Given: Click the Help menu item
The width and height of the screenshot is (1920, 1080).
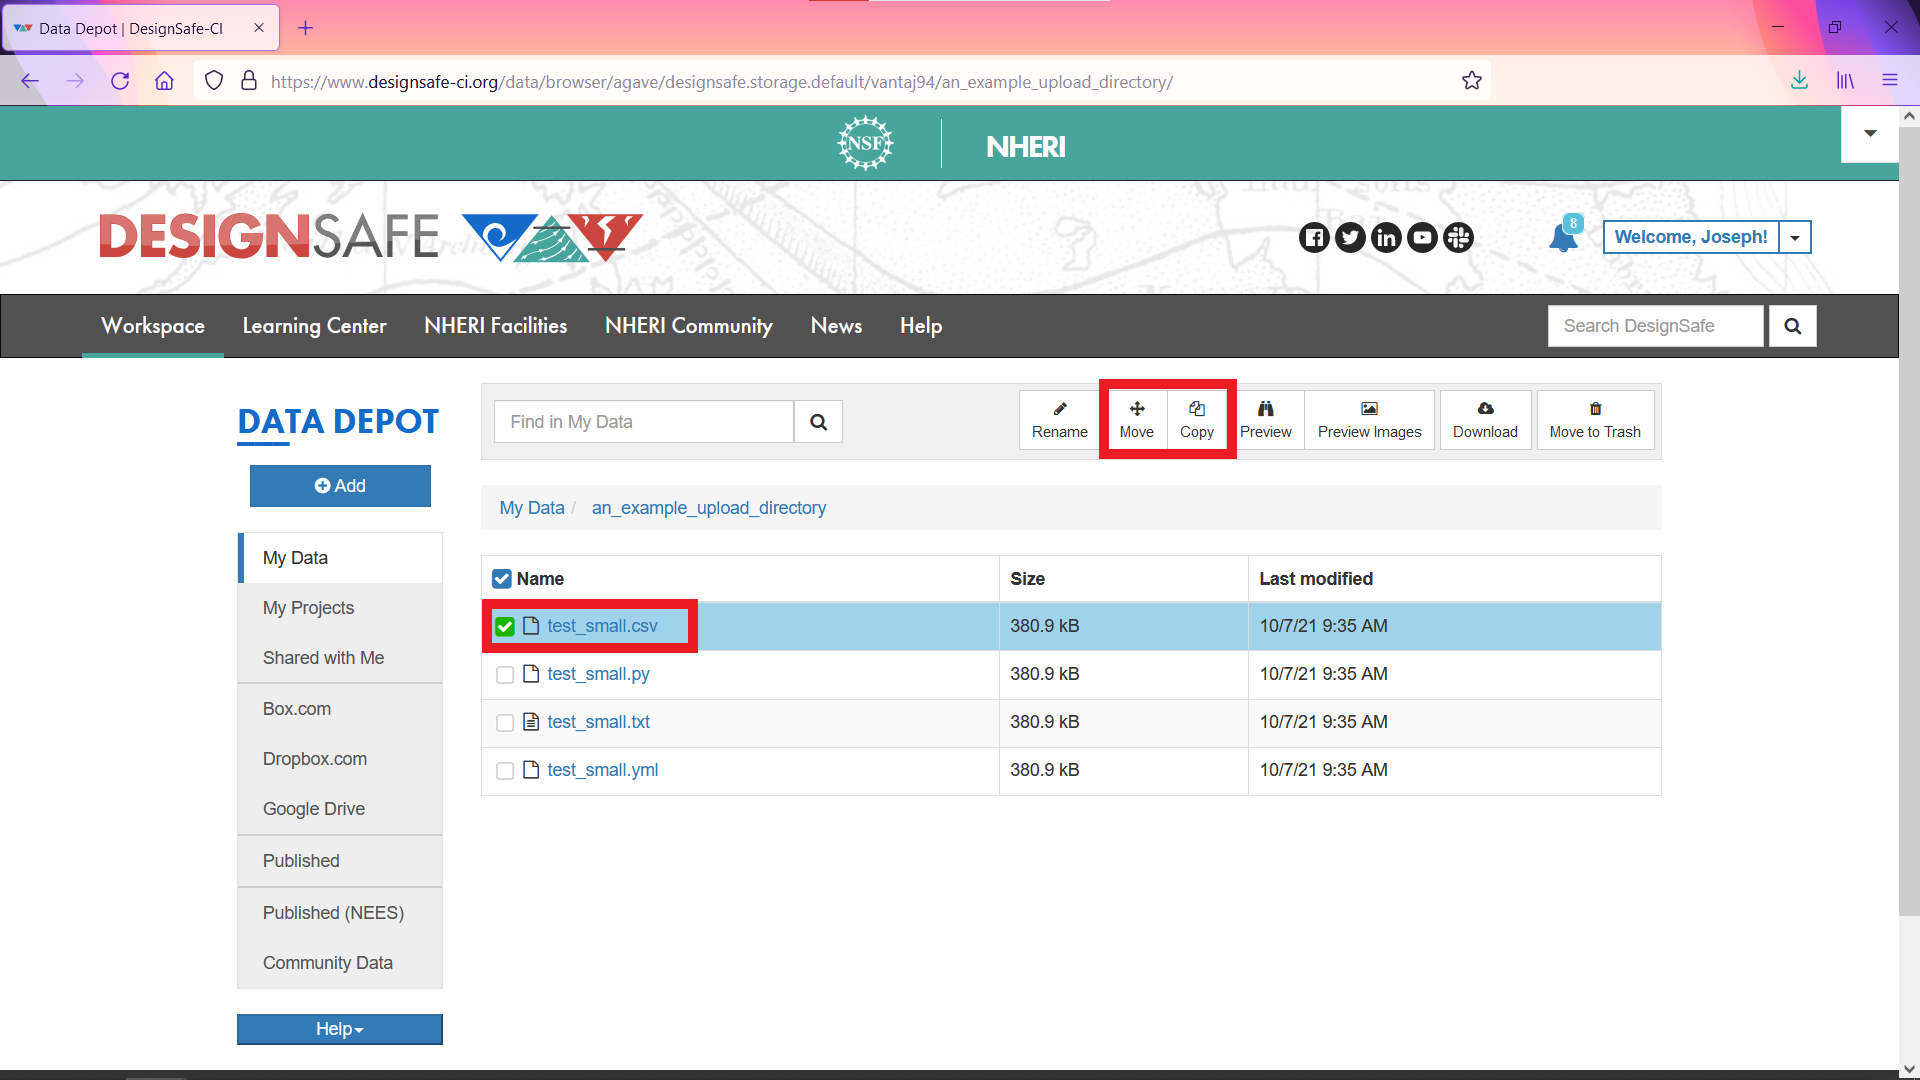Looking at the screenshot, I should click(920, 326).
